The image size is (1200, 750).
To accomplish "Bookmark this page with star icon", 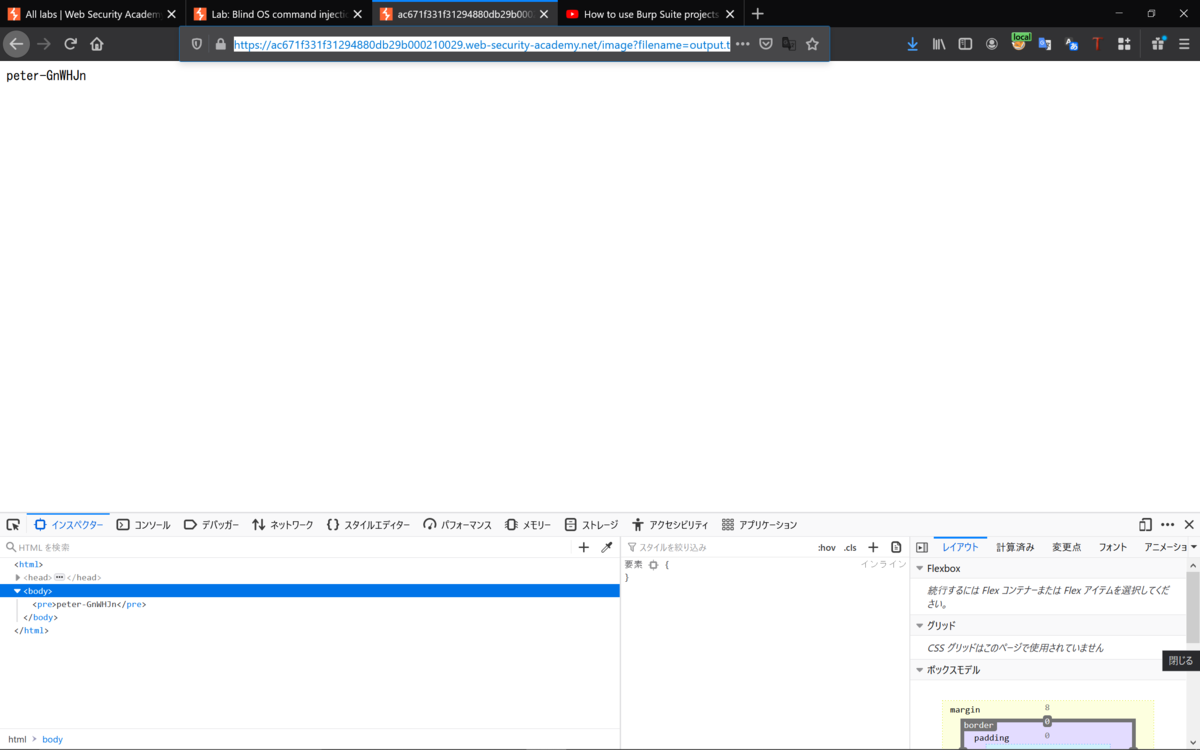I will tap(812, 44).
